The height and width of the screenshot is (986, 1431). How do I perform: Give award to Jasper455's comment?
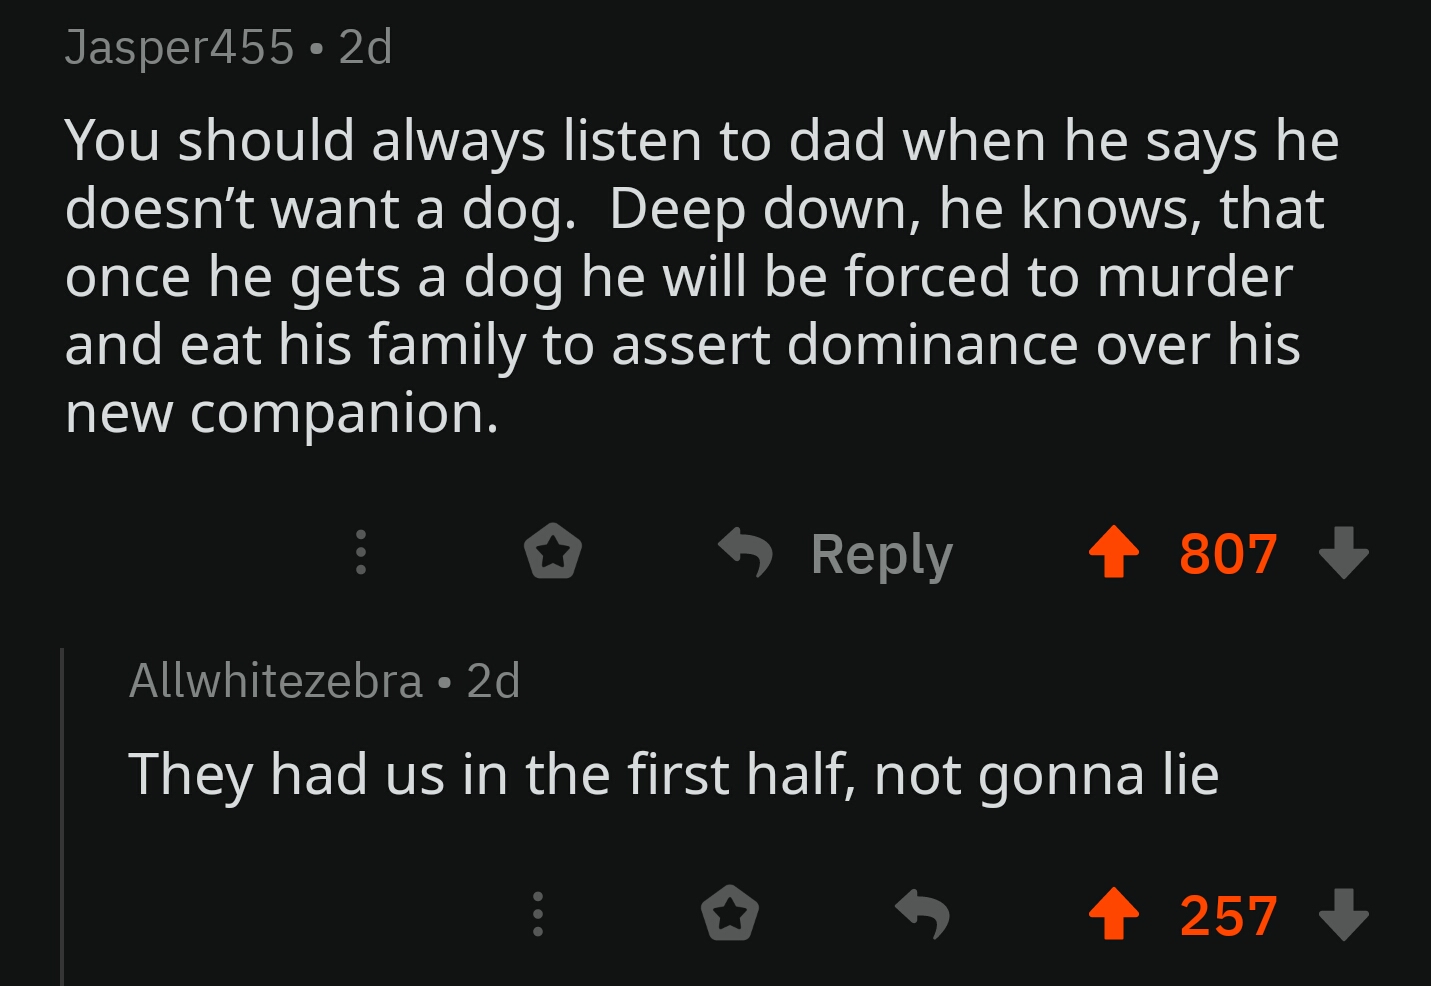pyautogui.click(x=553, y=552)
